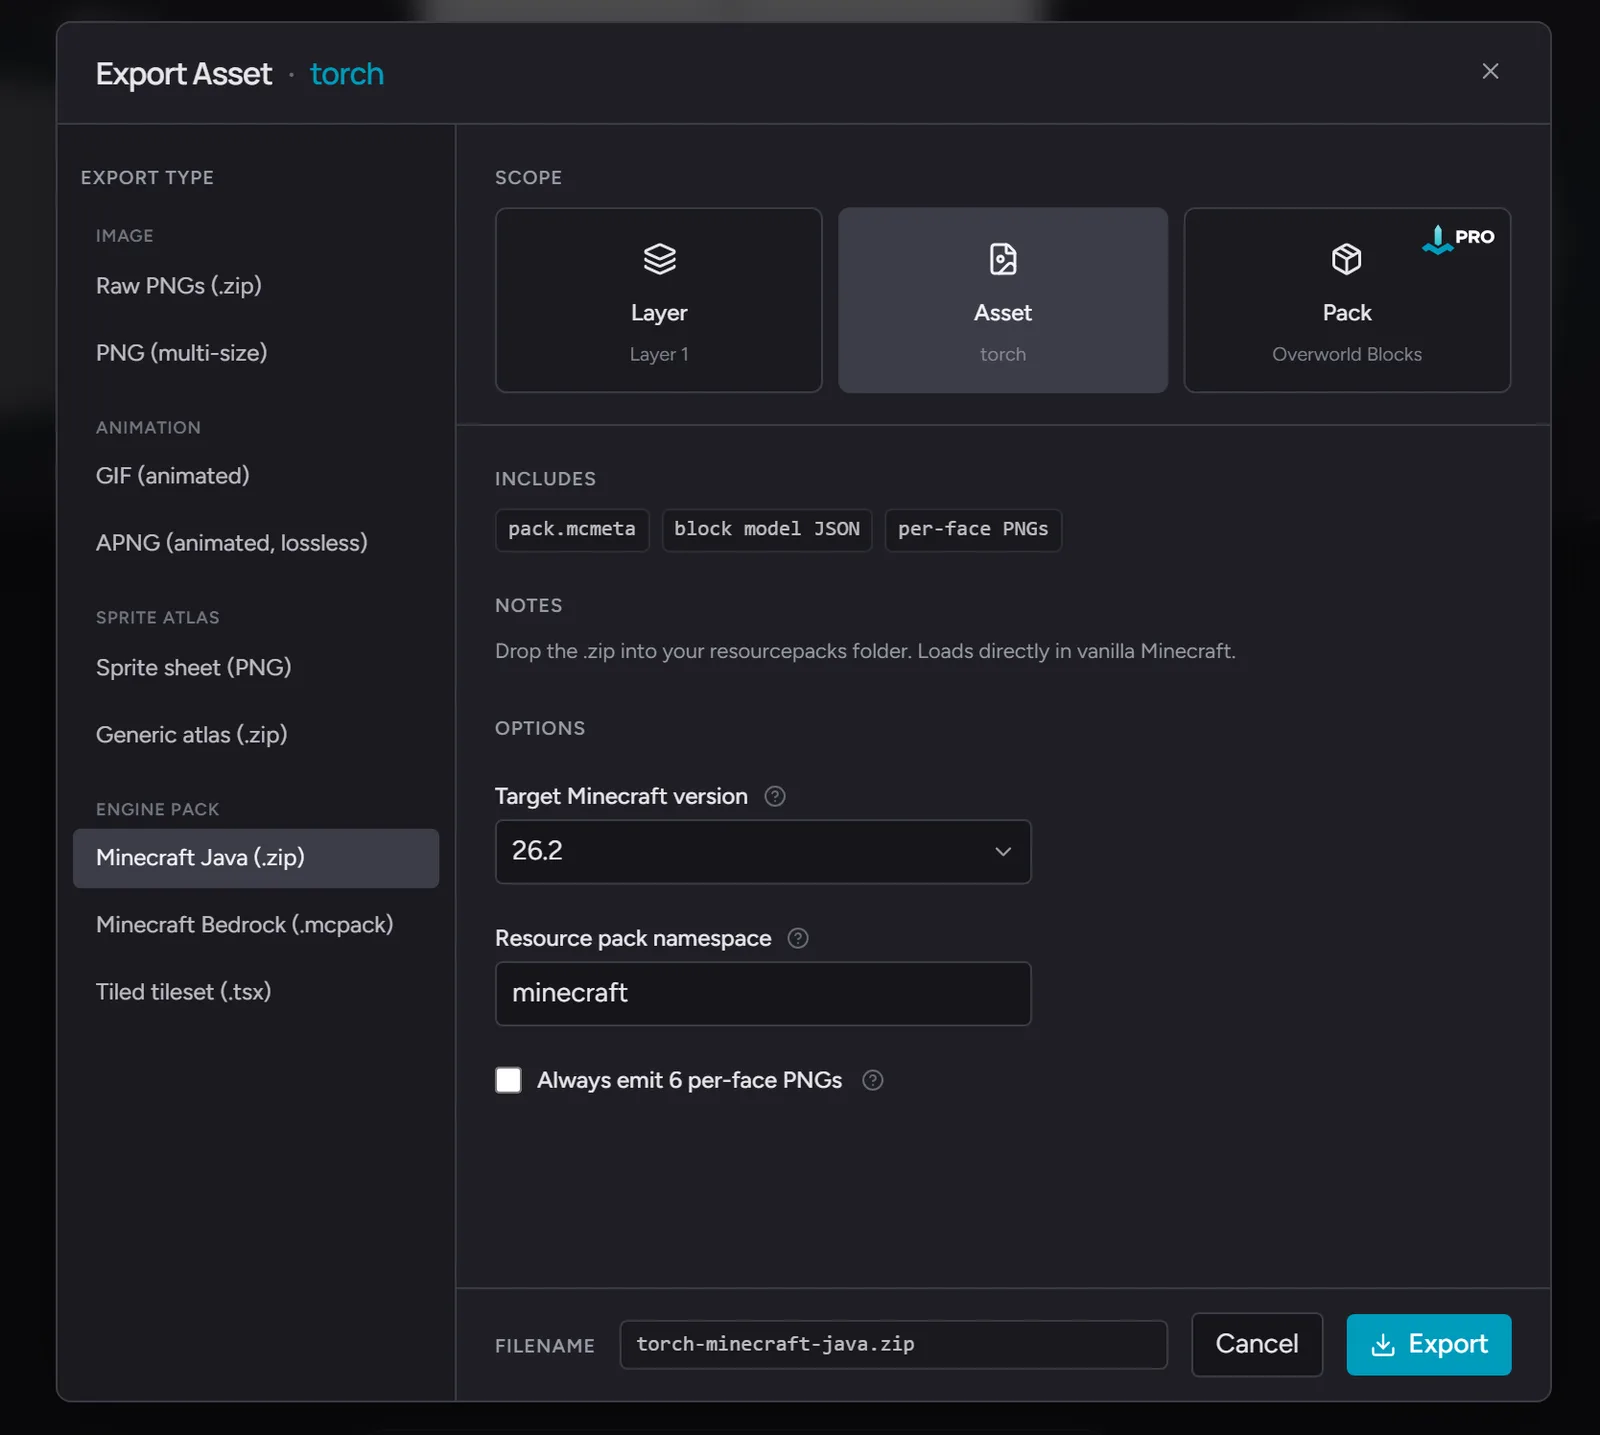Choose Tiled tileset (.tsx) export type
Viewport: 1600px width, 1435px height.
(256, 992)
